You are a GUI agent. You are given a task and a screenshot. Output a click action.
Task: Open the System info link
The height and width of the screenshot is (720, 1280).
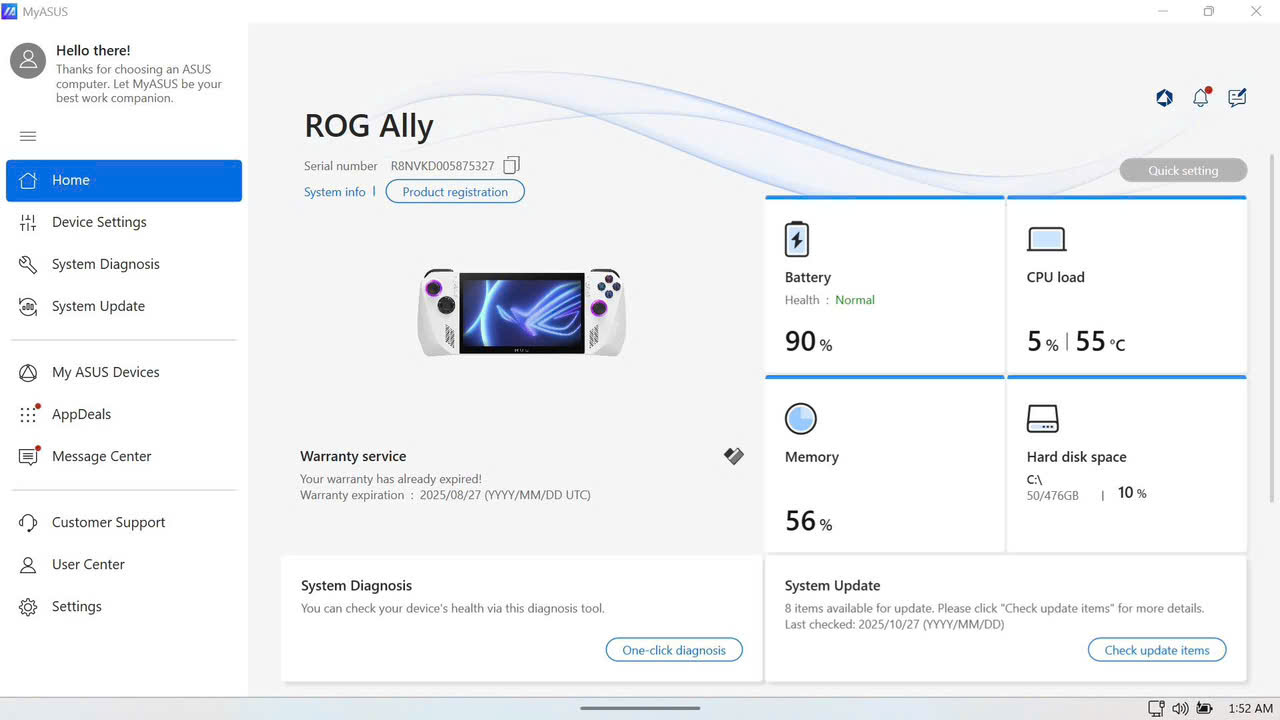click(335, 192)
